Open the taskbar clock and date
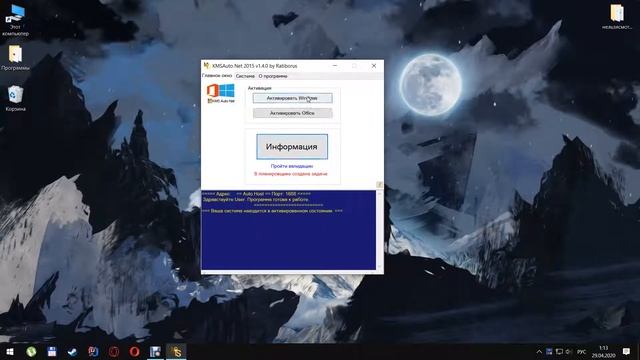 coord(603,351)
